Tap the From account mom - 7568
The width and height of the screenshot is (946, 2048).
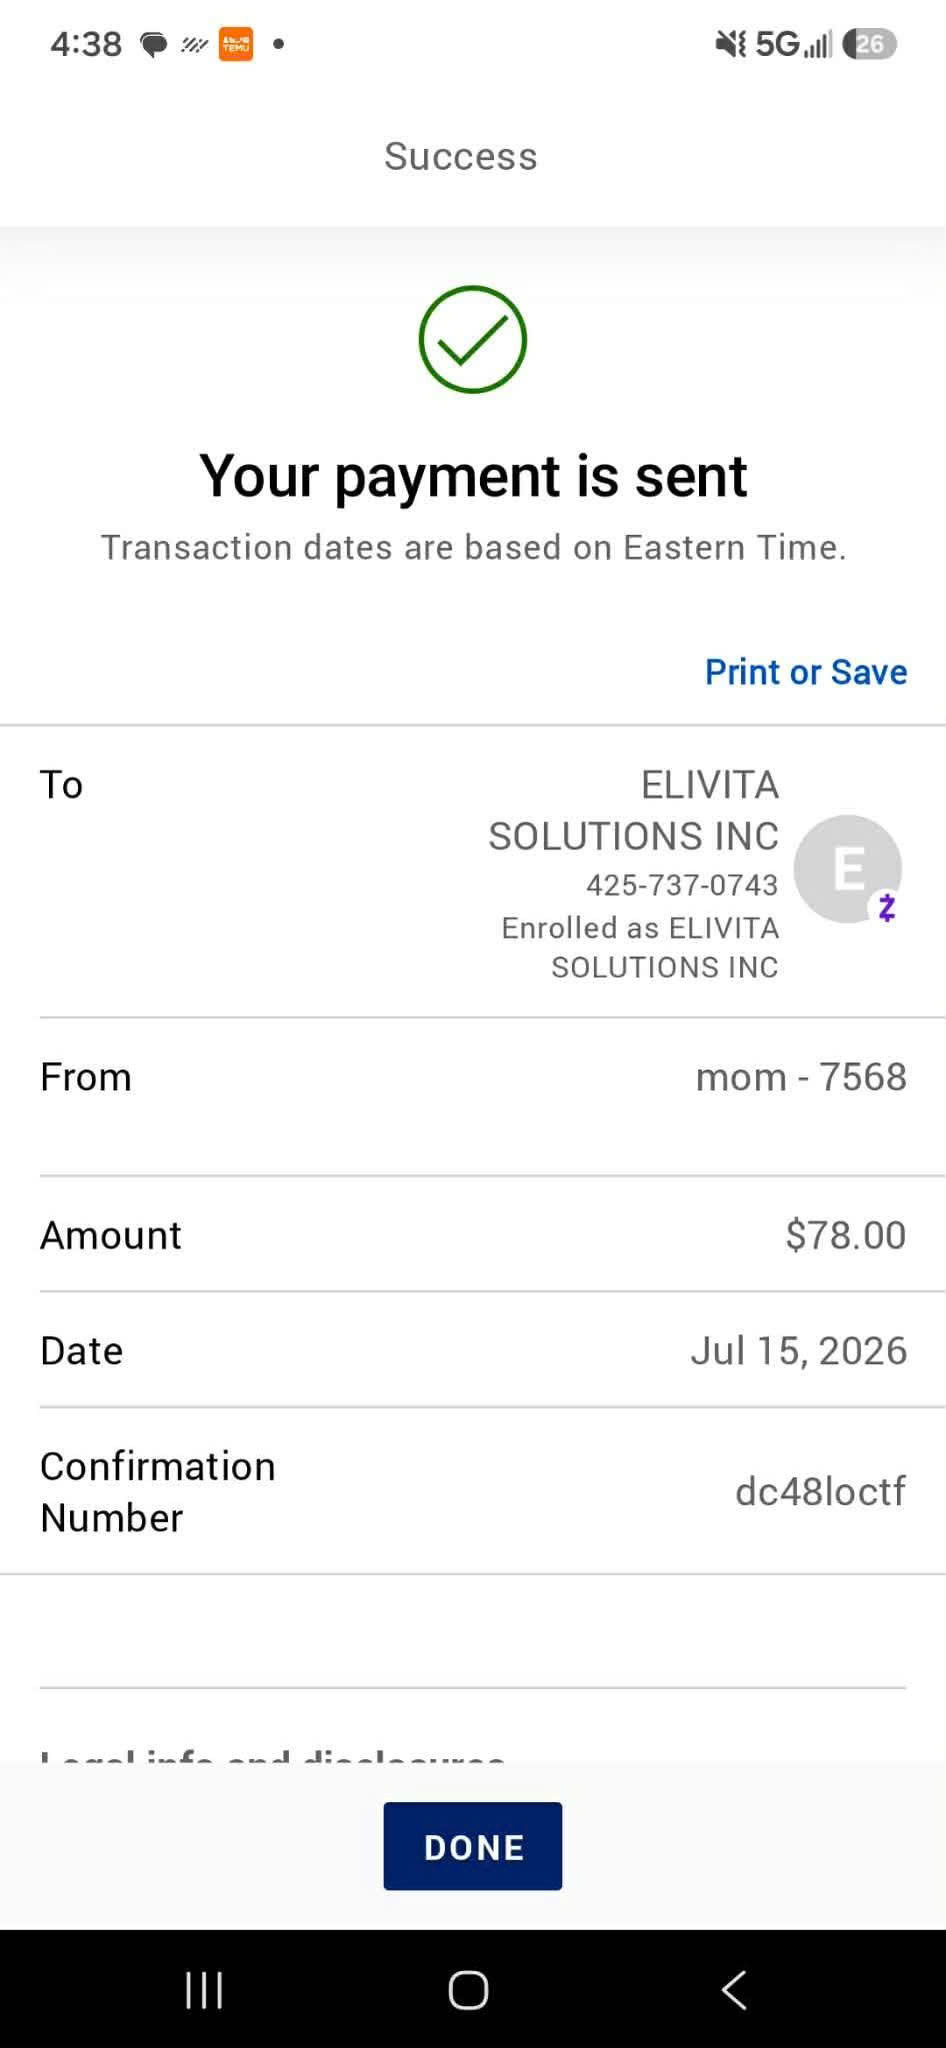(x=801, y=1077)
